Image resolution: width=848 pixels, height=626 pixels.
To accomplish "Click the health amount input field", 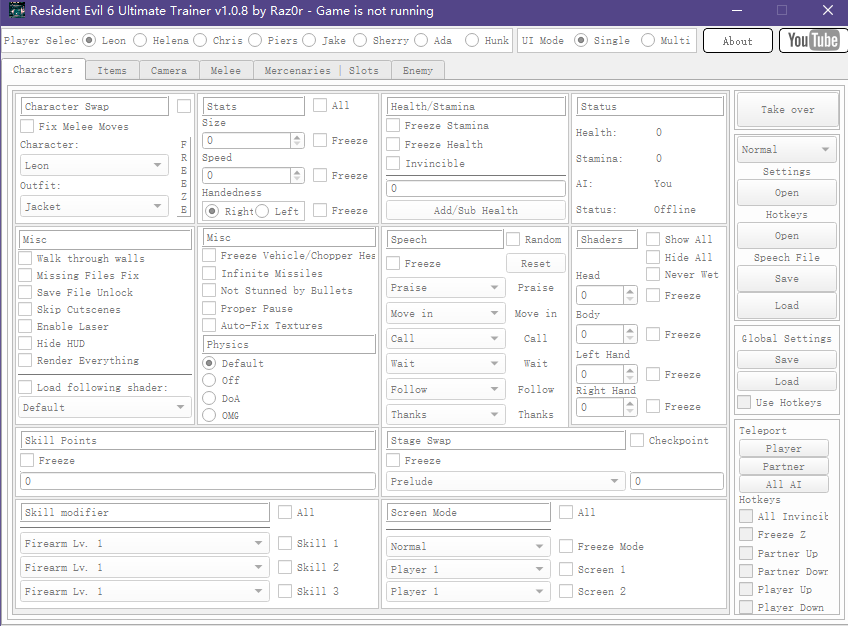I will (x=476, y=188).
